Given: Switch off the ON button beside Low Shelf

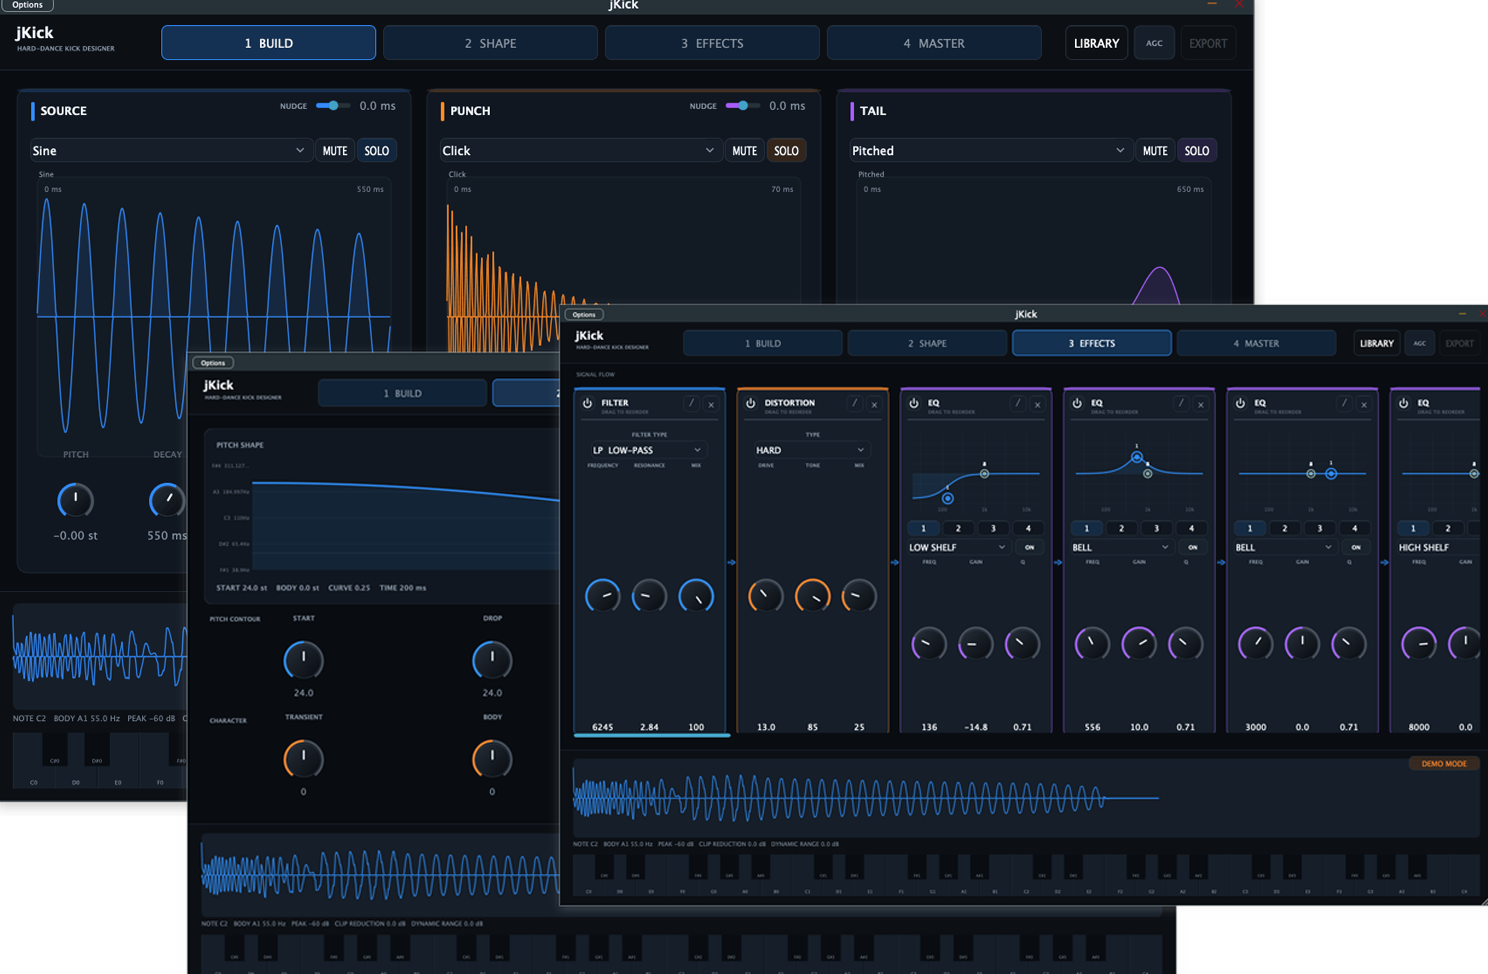Looking at the screenshot, I should click(x=1029, y=547).
